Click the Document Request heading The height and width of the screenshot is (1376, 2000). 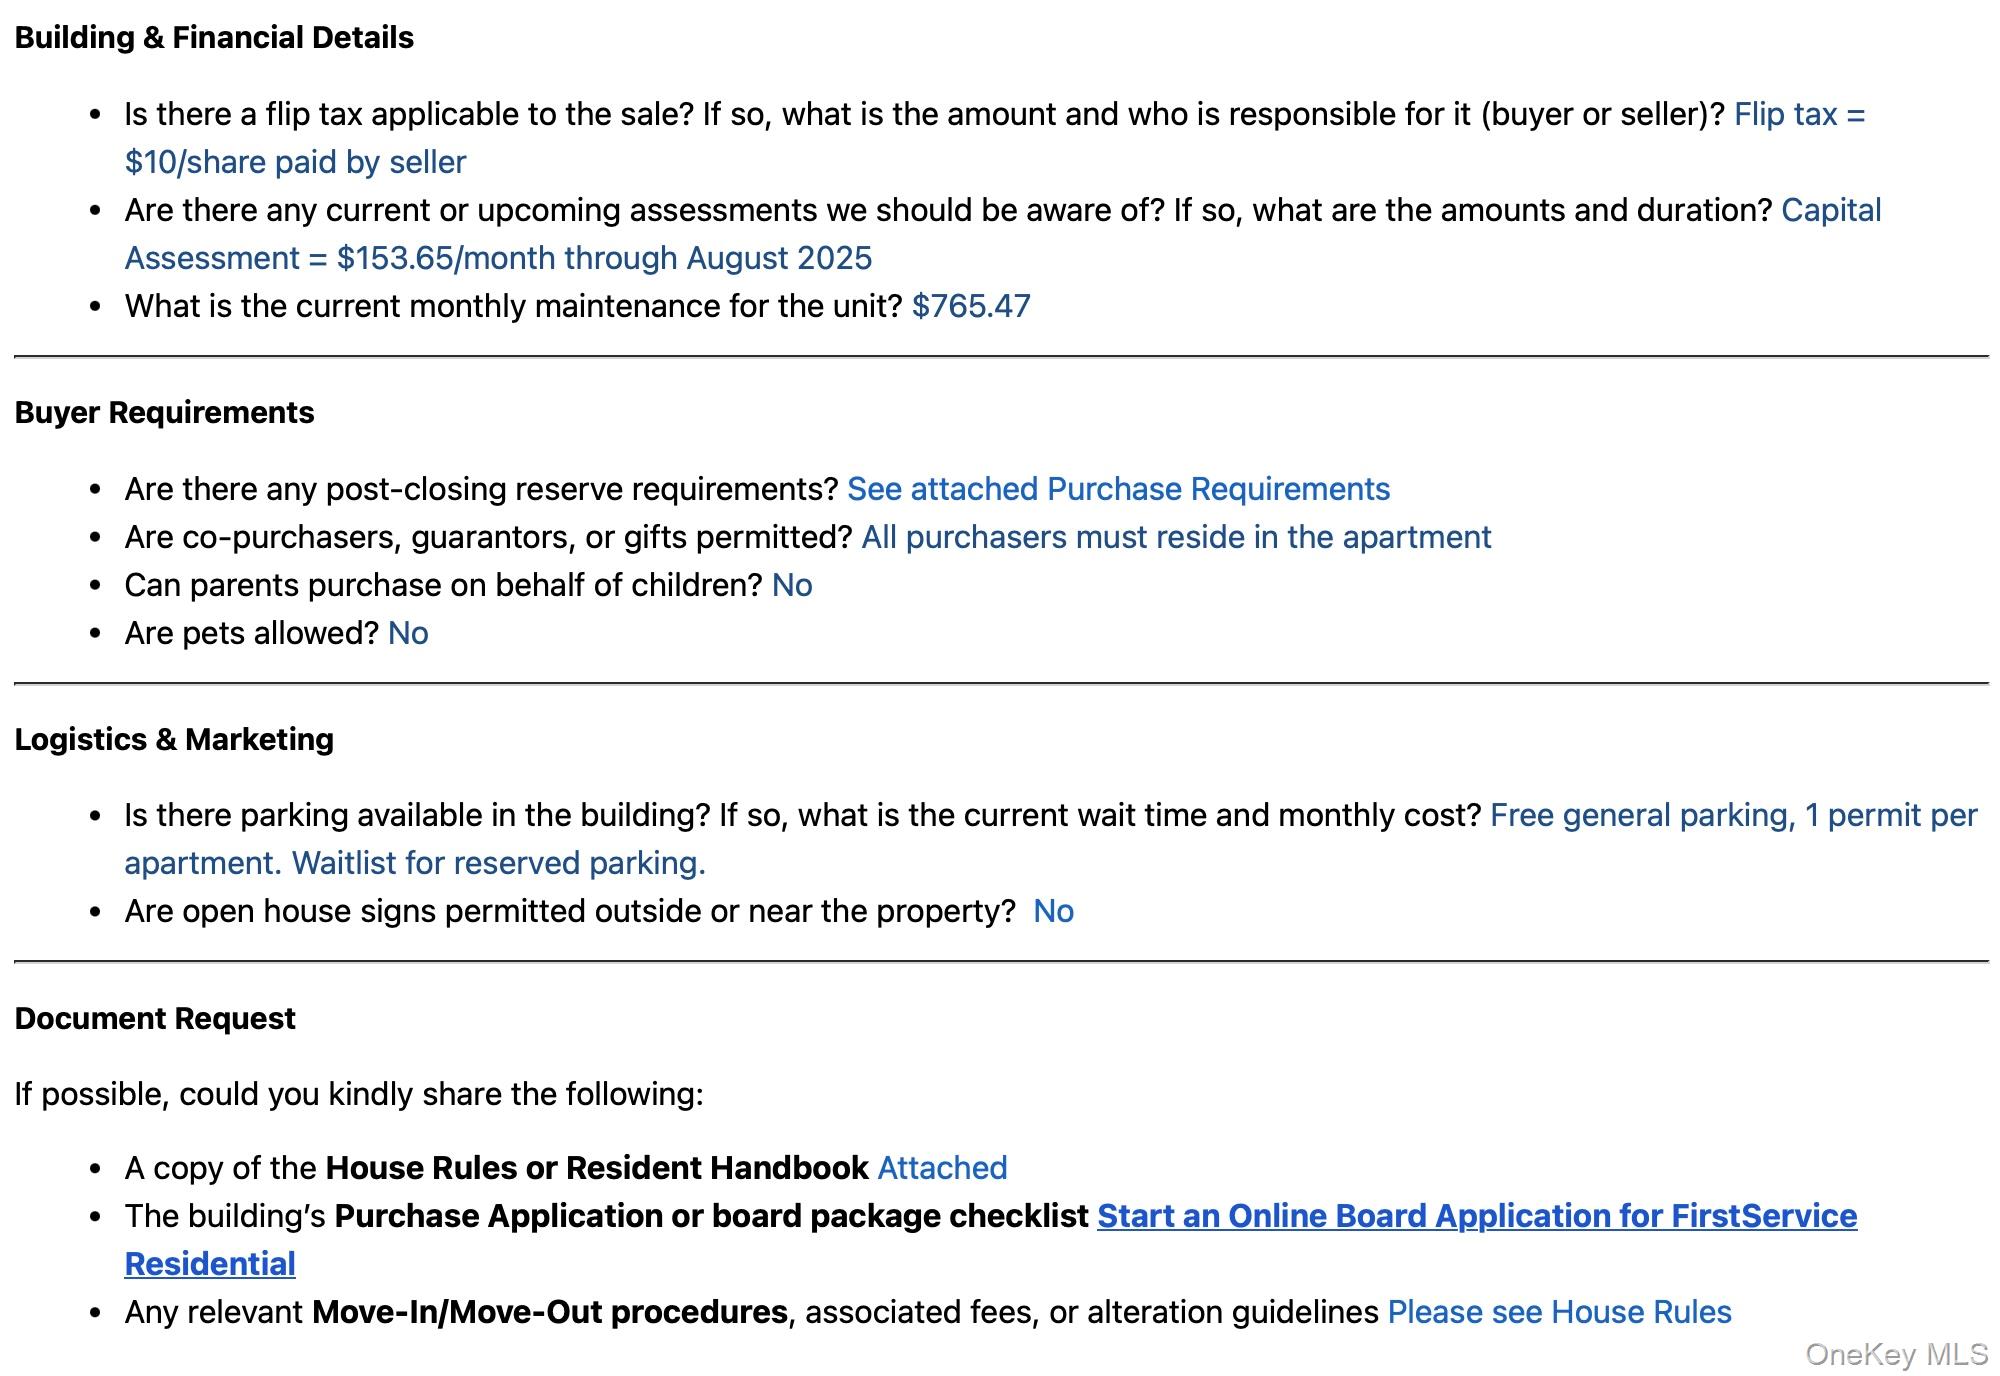click(x=155, y=1019)
